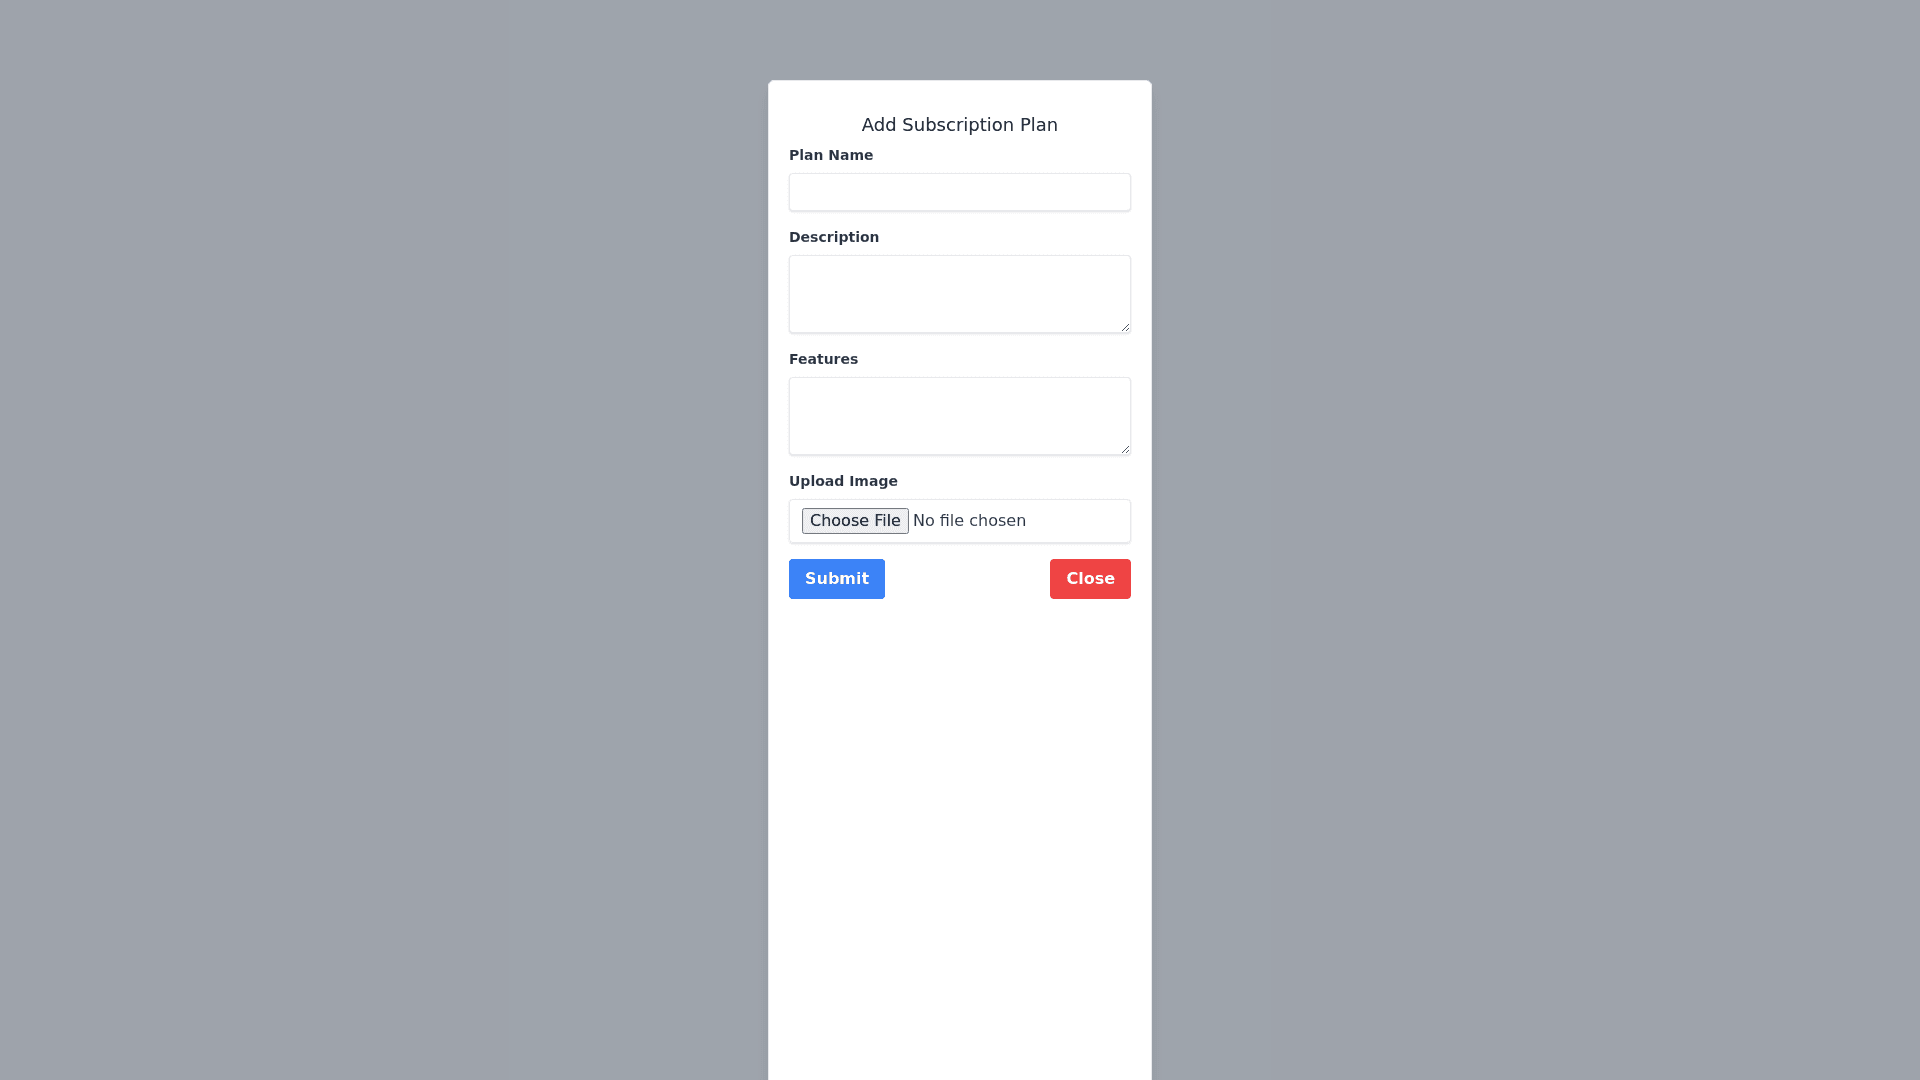Viewport: 1920px width, 1080px height.
Task: Click inside the Features textarea
Action: click(960, 416)
